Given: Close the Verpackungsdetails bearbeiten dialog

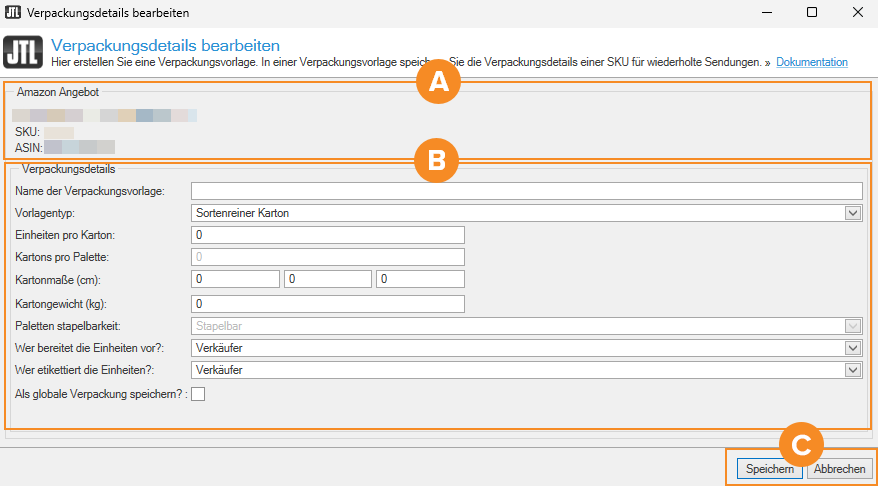Looking at the screenshot, I should [x=855, y=13].
